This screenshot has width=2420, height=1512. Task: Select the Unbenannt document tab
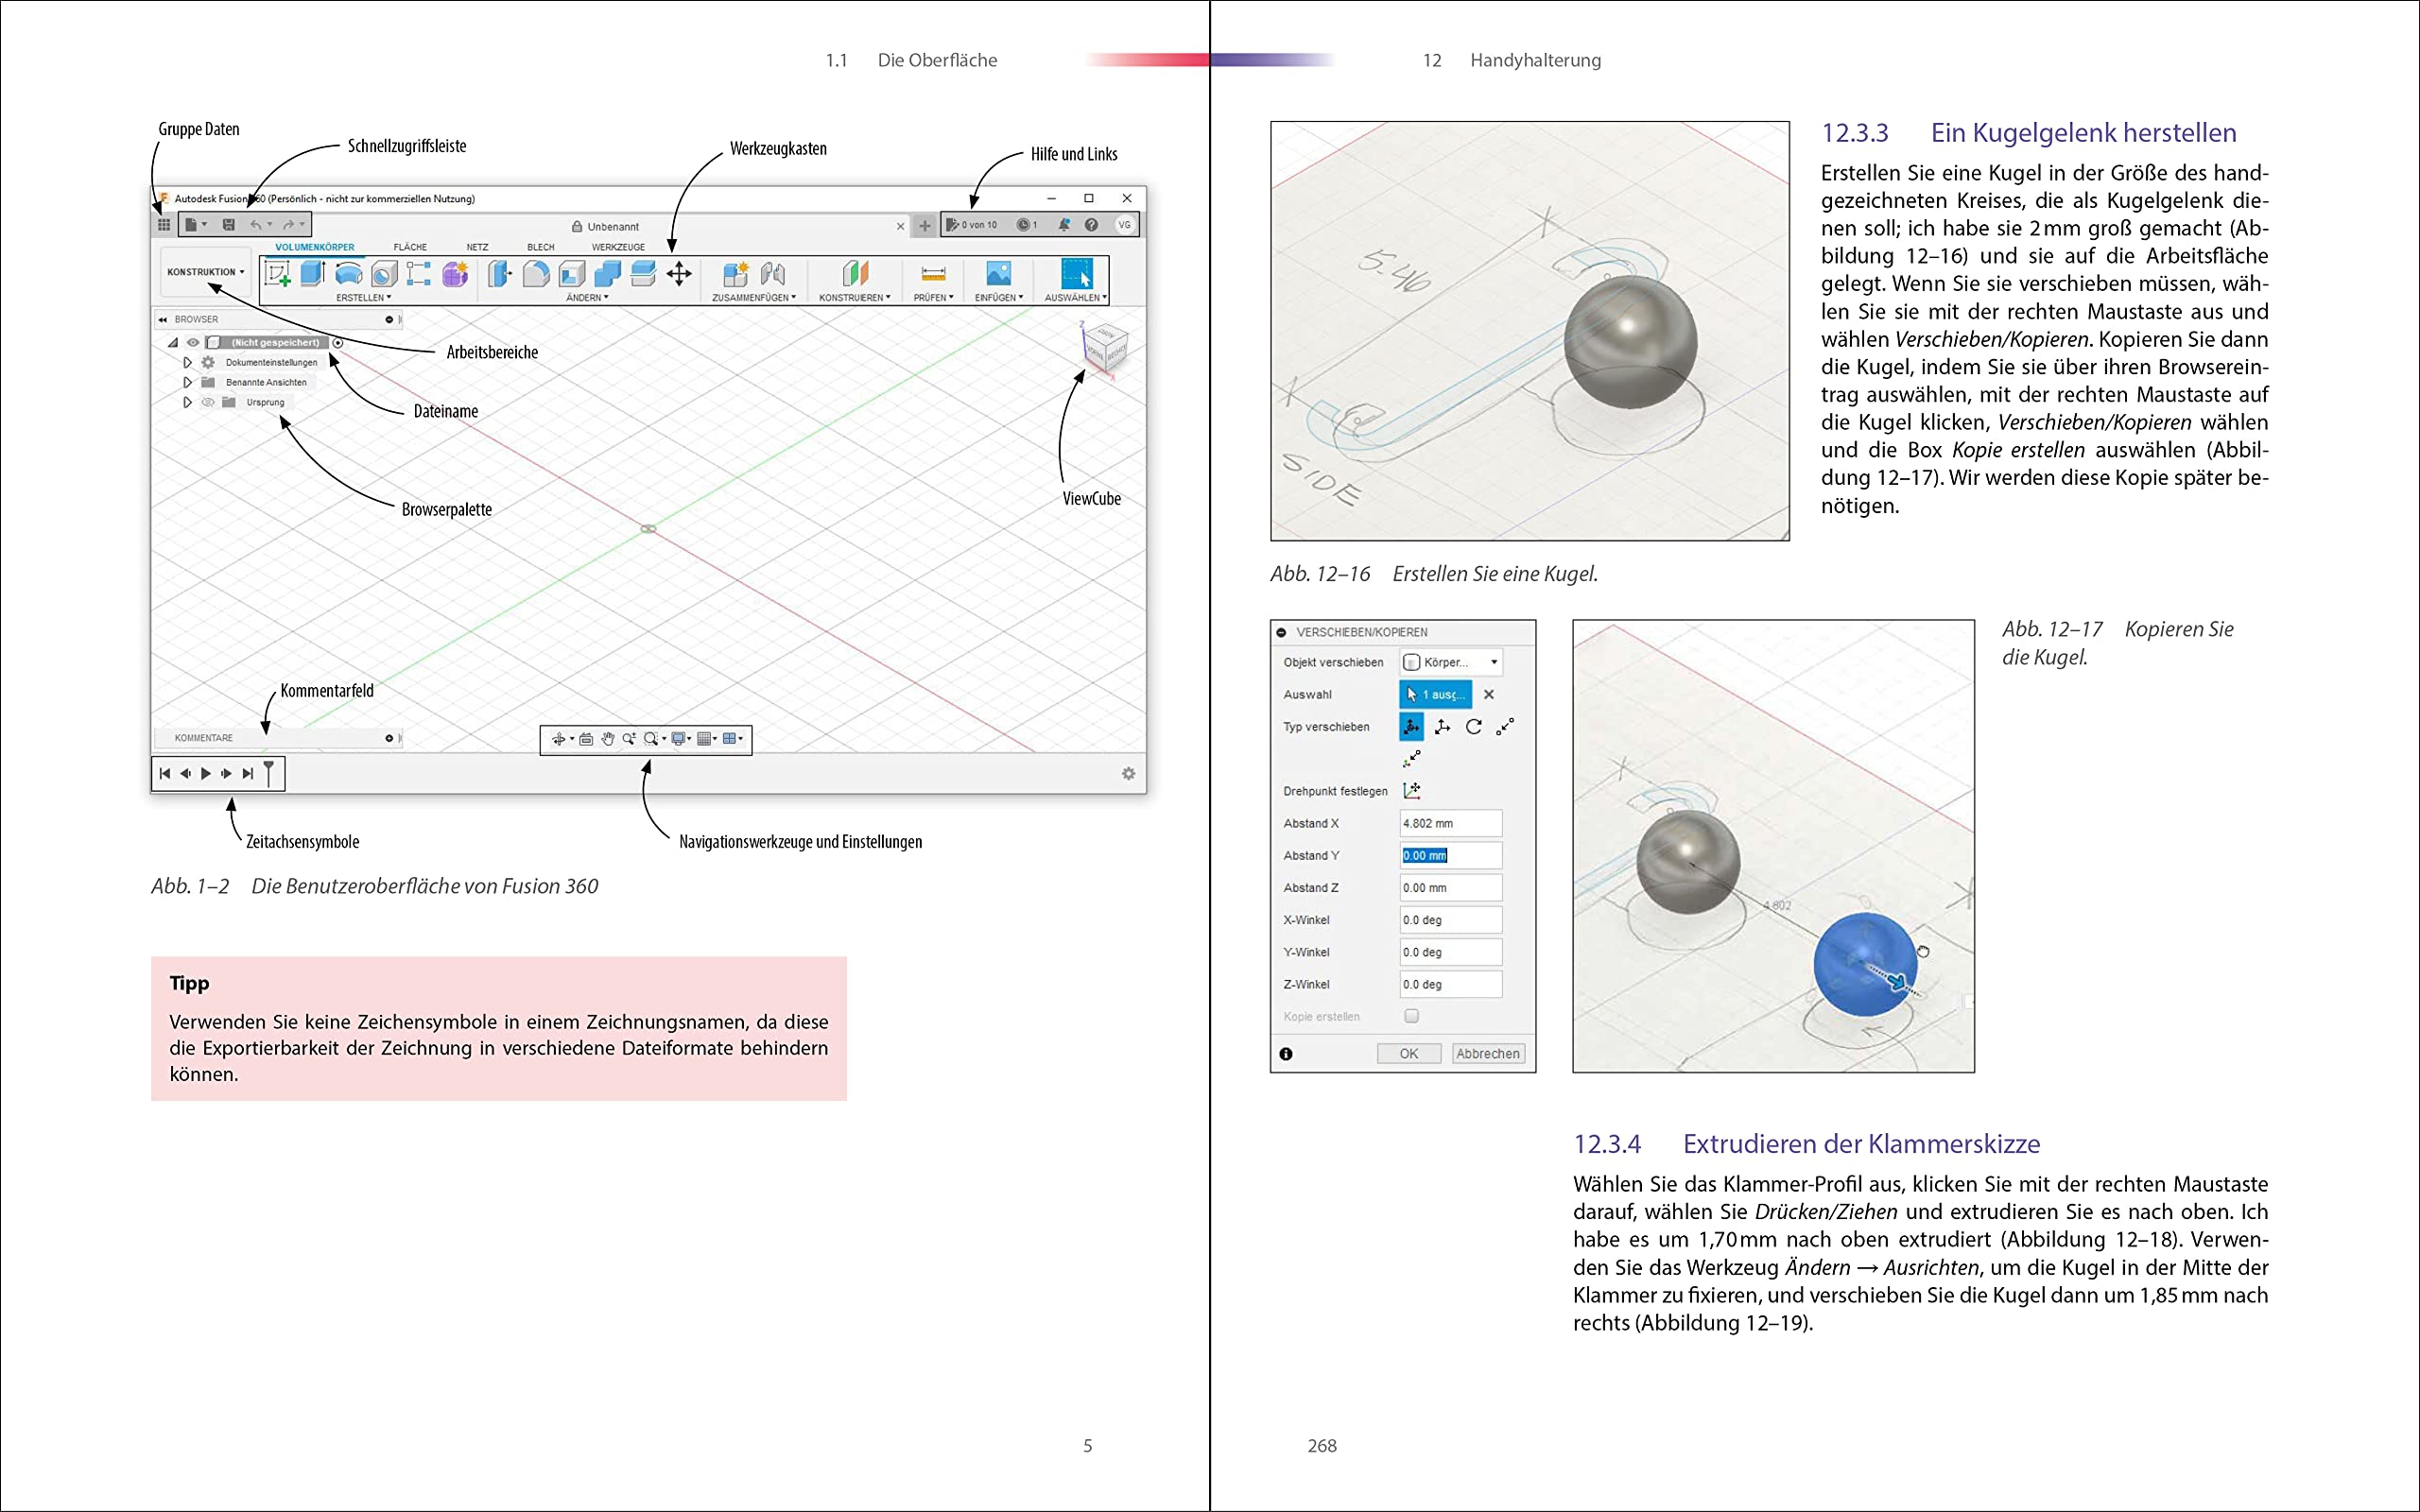[x=605, y=227]
